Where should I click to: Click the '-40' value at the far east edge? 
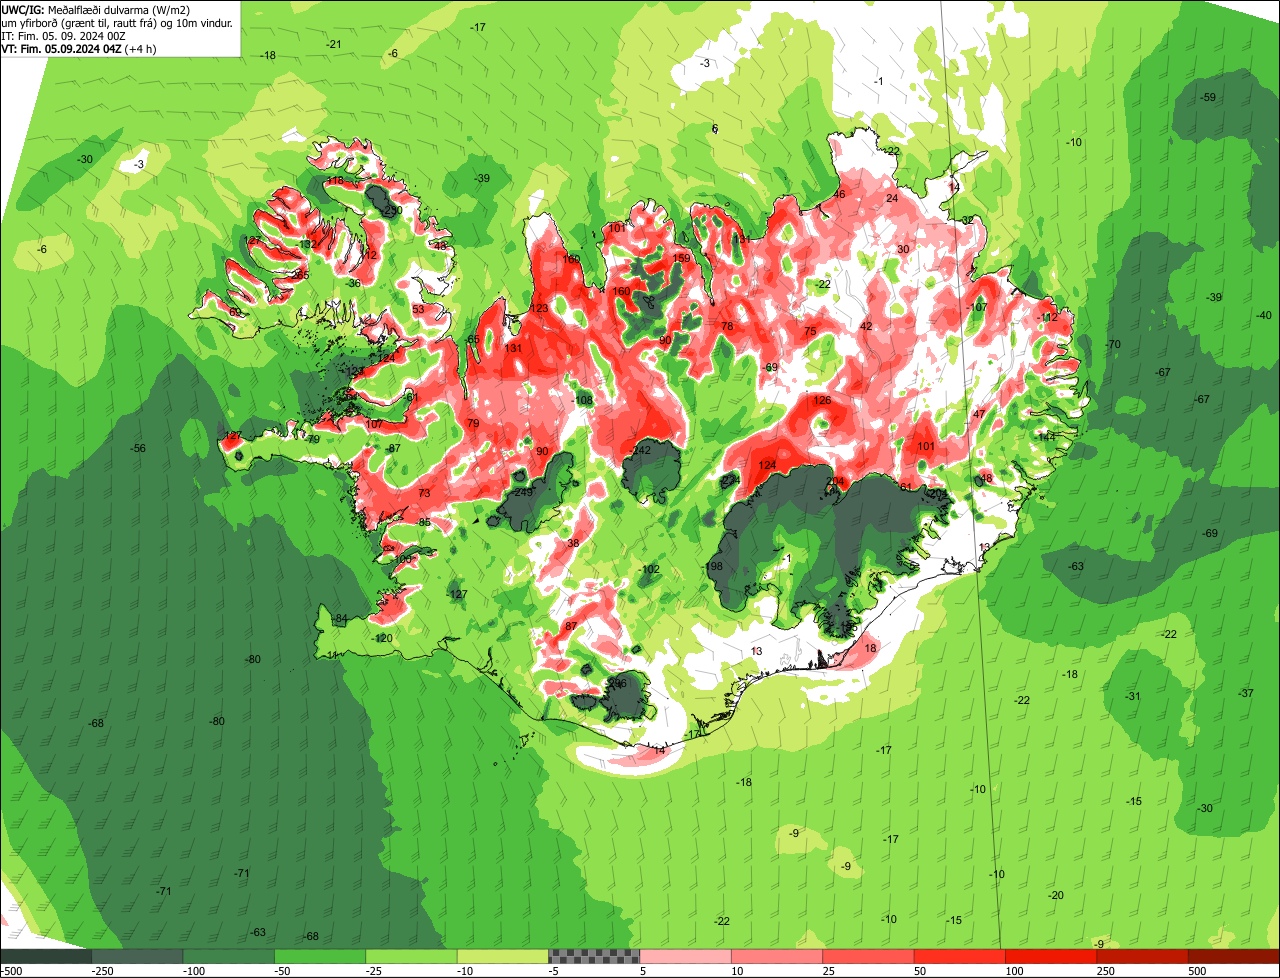click(x=1264, y=315)
